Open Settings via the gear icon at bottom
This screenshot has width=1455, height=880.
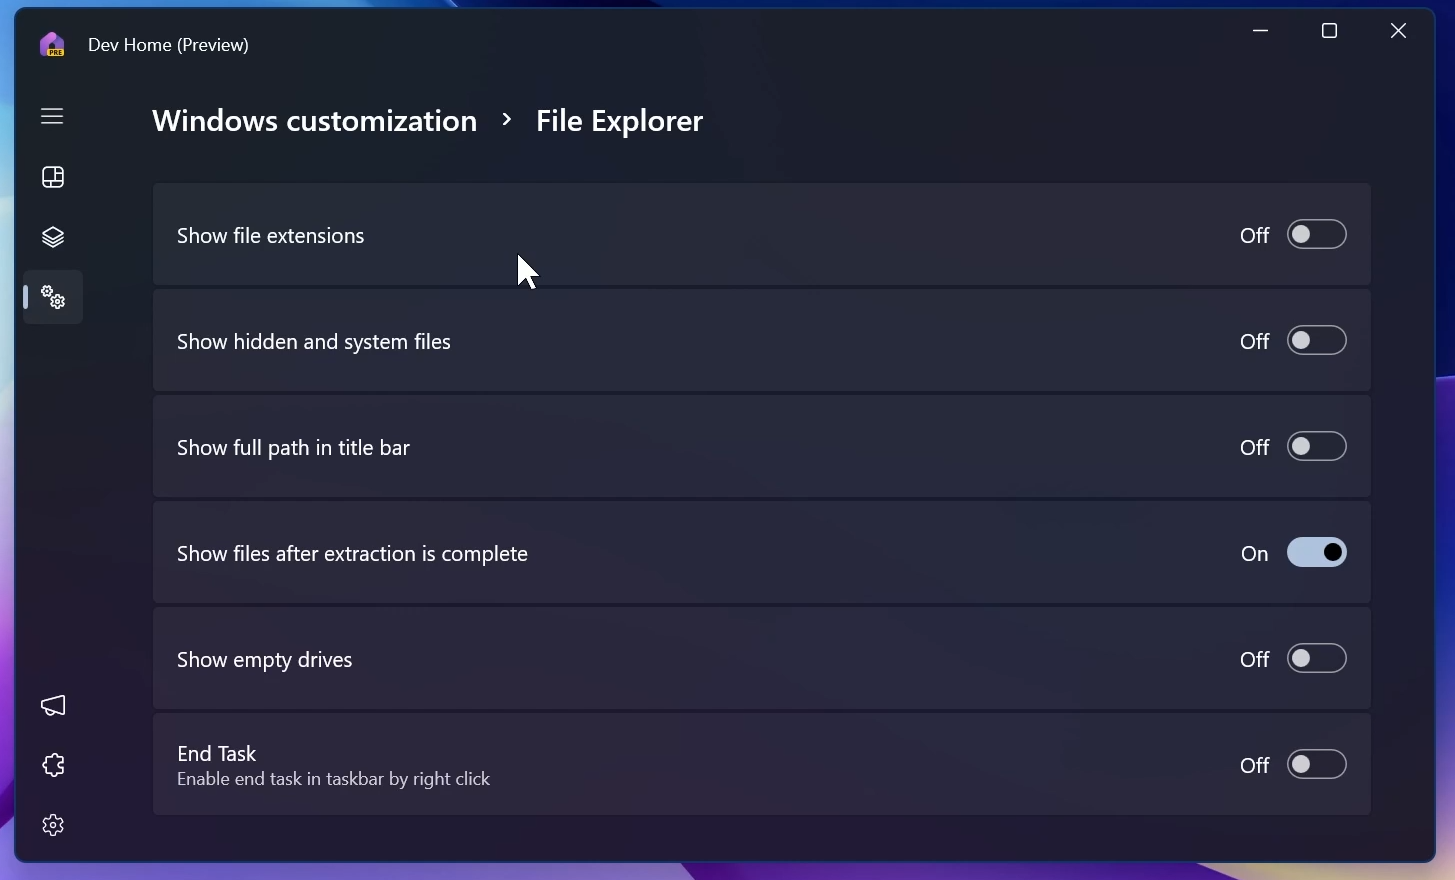51,824
